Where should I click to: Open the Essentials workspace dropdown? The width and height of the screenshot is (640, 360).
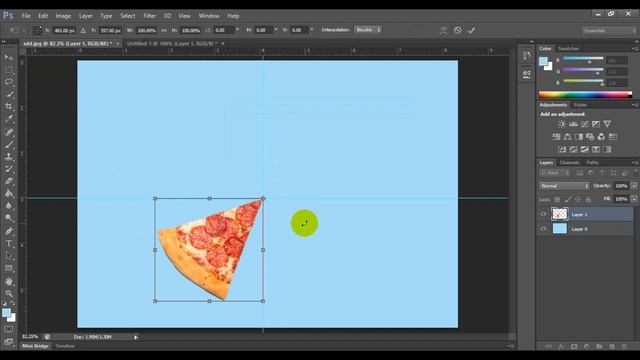click(x=609, y=30)
